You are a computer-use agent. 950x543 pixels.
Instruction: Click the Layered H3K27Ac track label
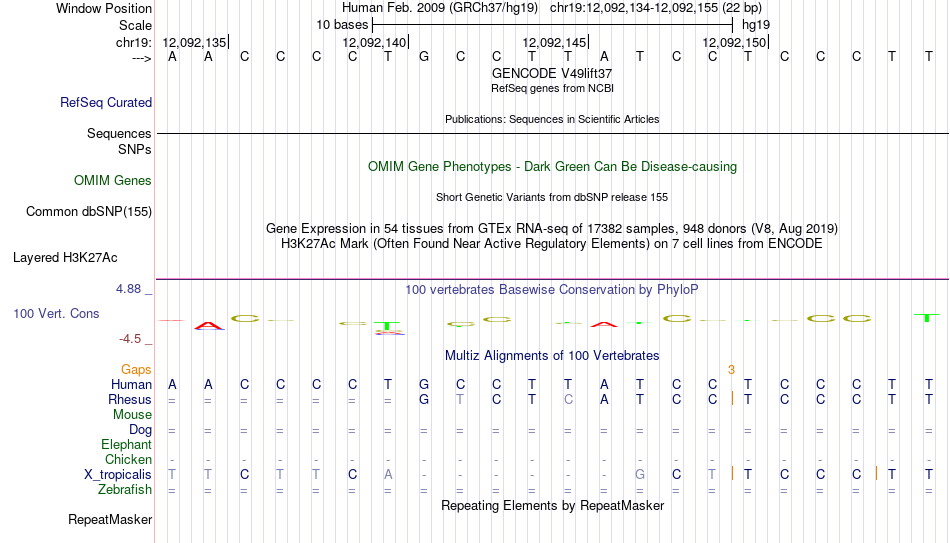(65, 258)
